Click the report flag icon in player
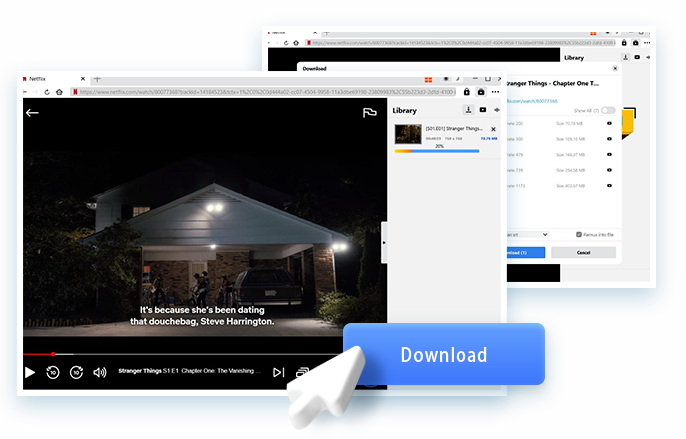The width and height of the screenshot is (686, 439). (369, 113)
